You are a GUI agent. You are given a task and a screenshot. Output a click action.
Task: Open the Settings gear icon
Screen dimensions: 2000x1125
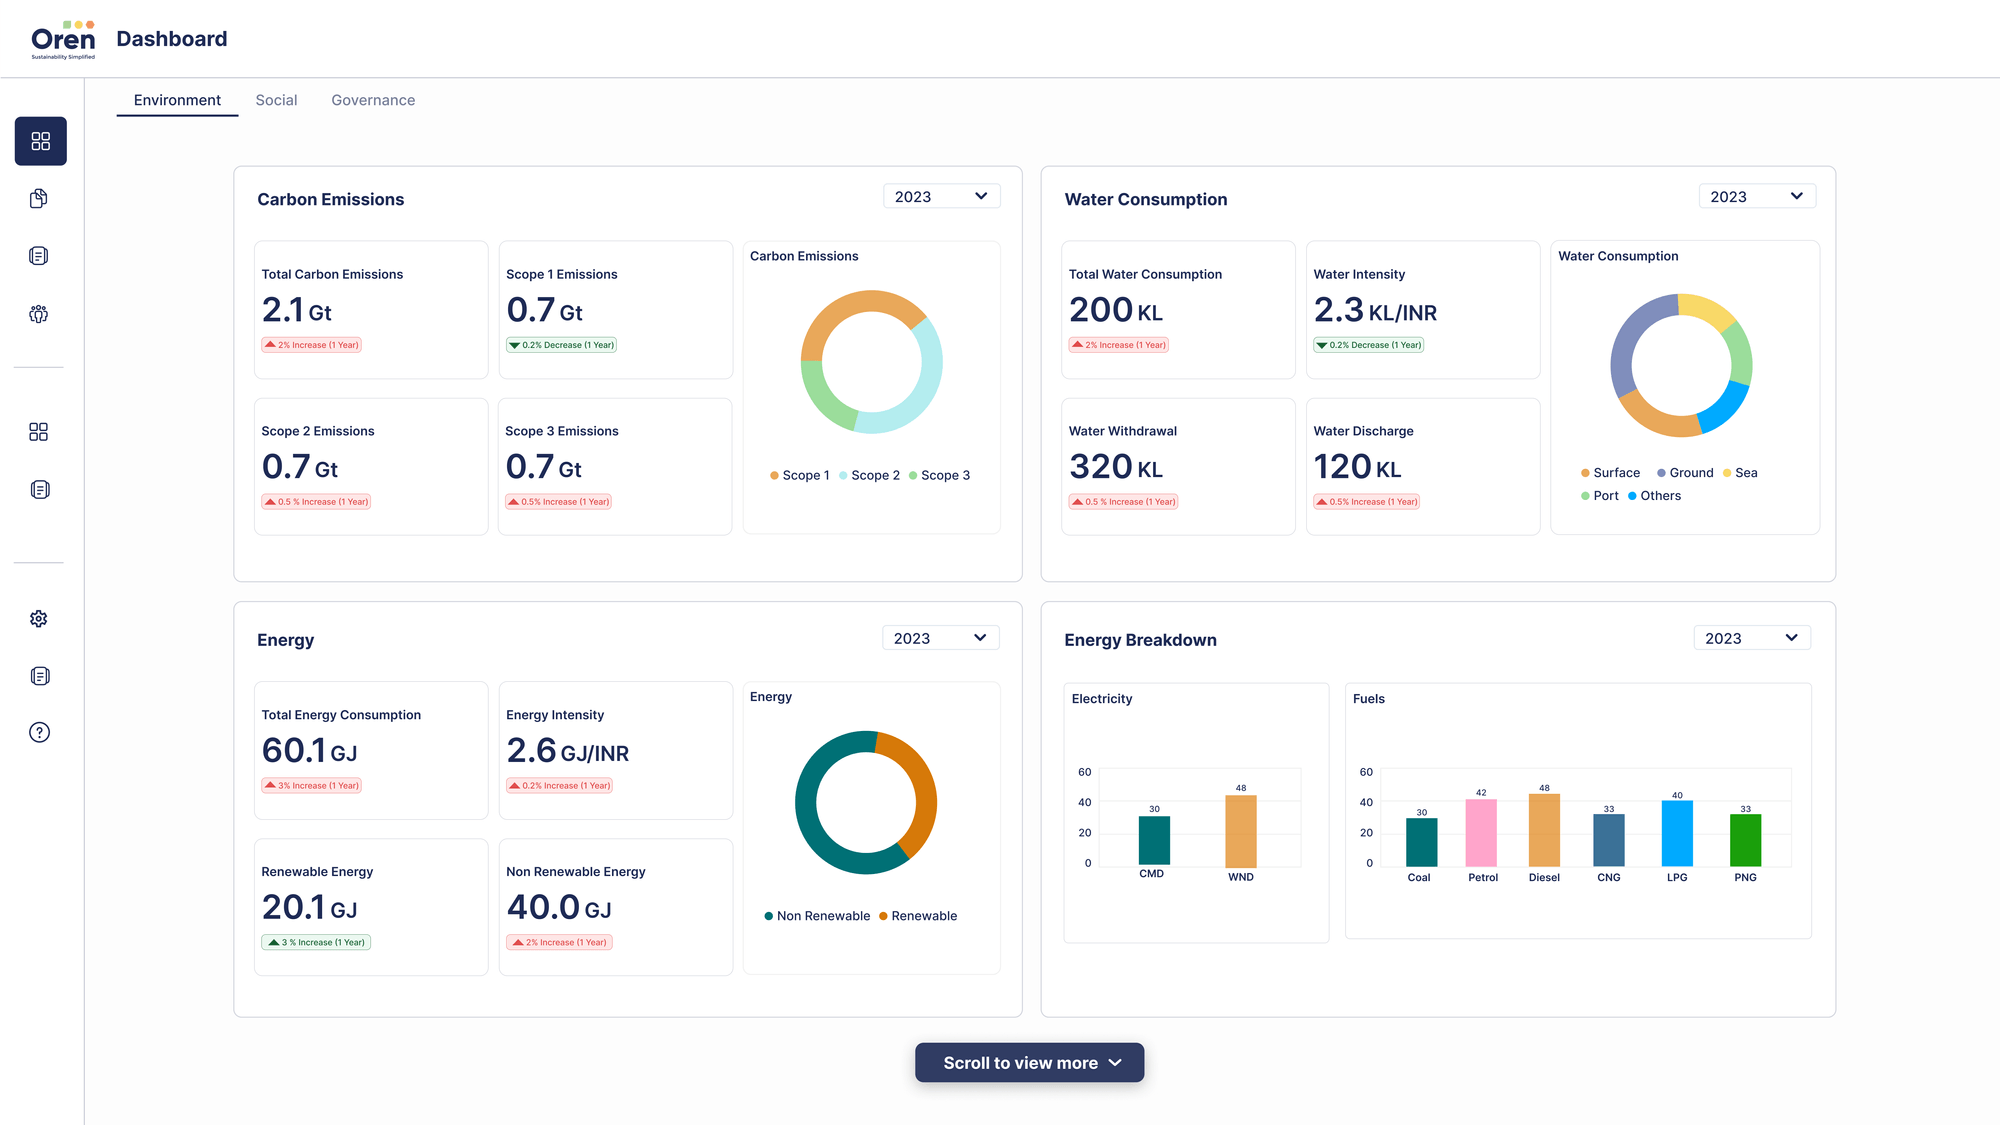coord(39,618)
